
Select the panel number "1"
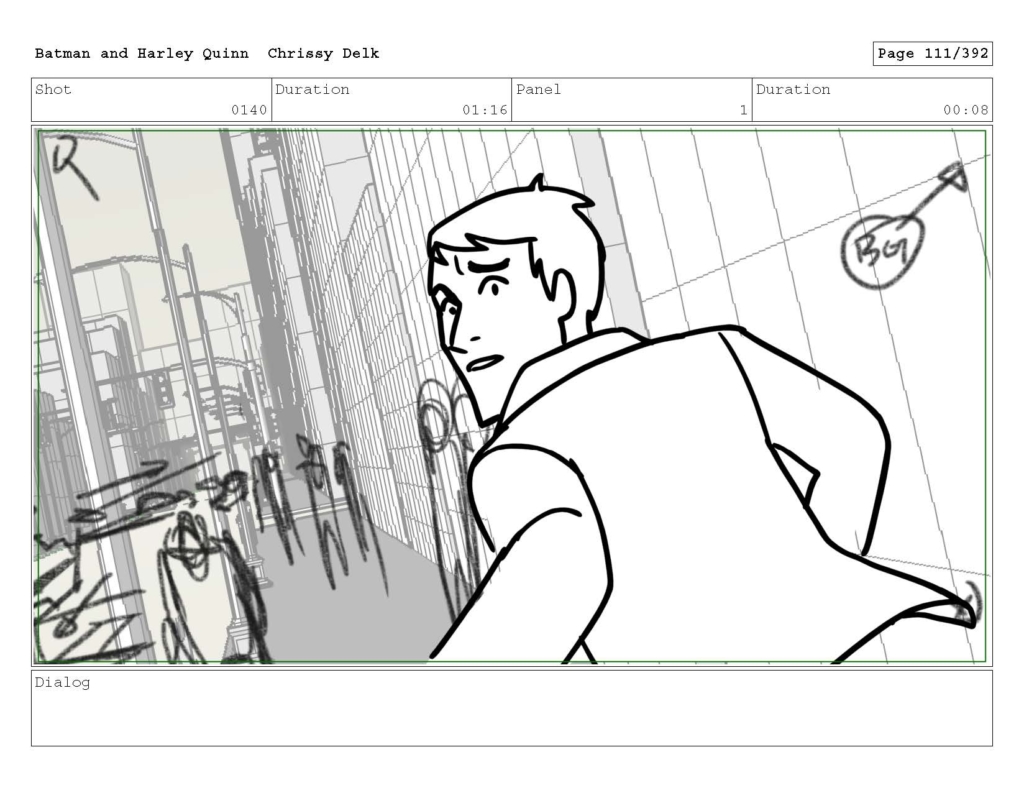[743, 110]
